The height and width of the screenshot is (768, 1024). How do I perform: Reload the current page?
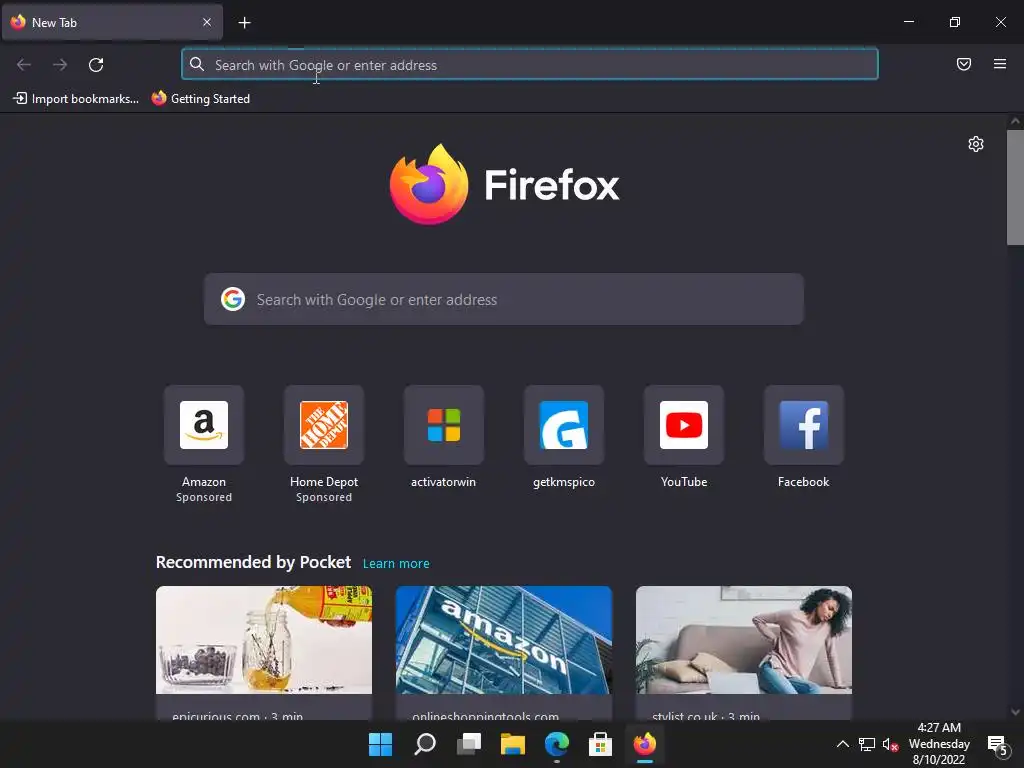[x=96, y=65]
